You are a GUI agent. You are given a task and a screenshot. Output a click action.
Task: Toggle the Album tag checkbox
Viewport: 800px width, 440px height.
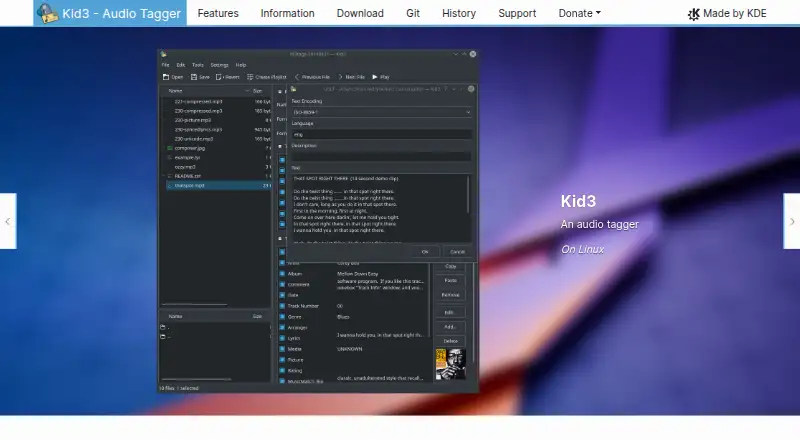pos(282,274)
